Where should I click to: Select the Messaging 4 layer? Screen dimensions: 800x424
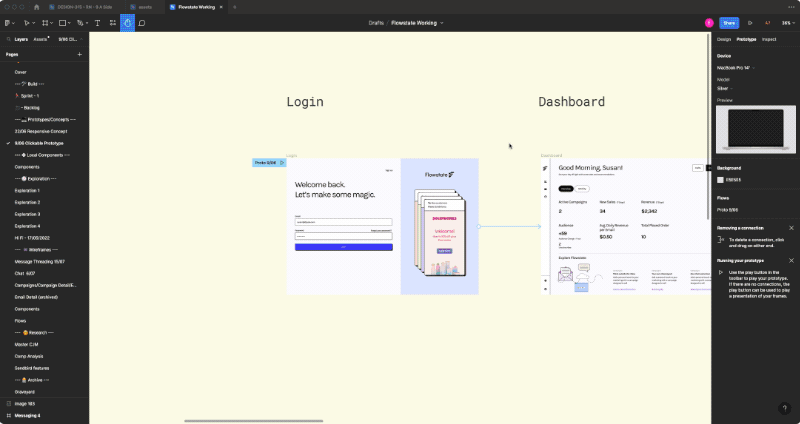27,415
